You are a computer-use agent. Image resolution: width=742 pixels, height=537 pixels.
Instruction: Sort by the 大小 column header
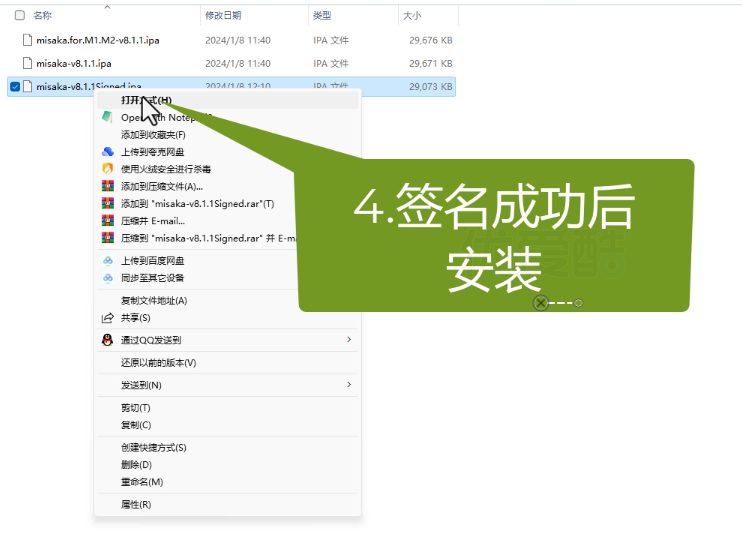tap(412, 16)
